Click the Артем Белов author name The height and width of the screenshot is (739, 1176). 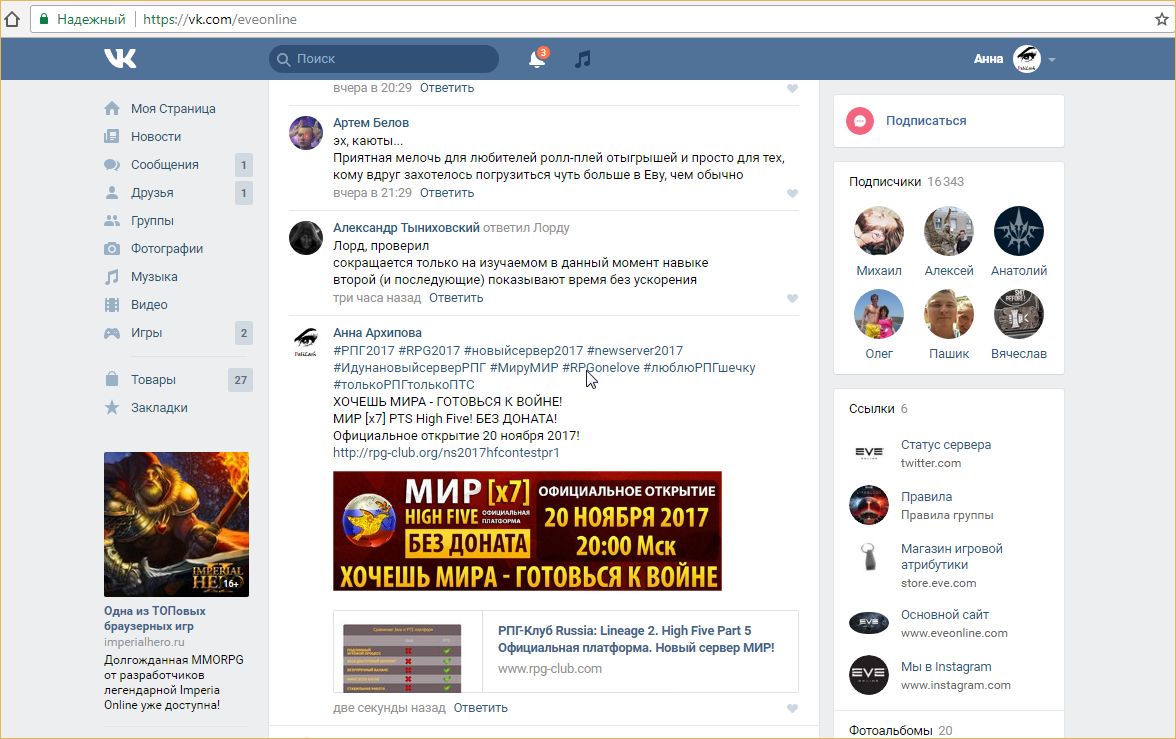(371, 122)
